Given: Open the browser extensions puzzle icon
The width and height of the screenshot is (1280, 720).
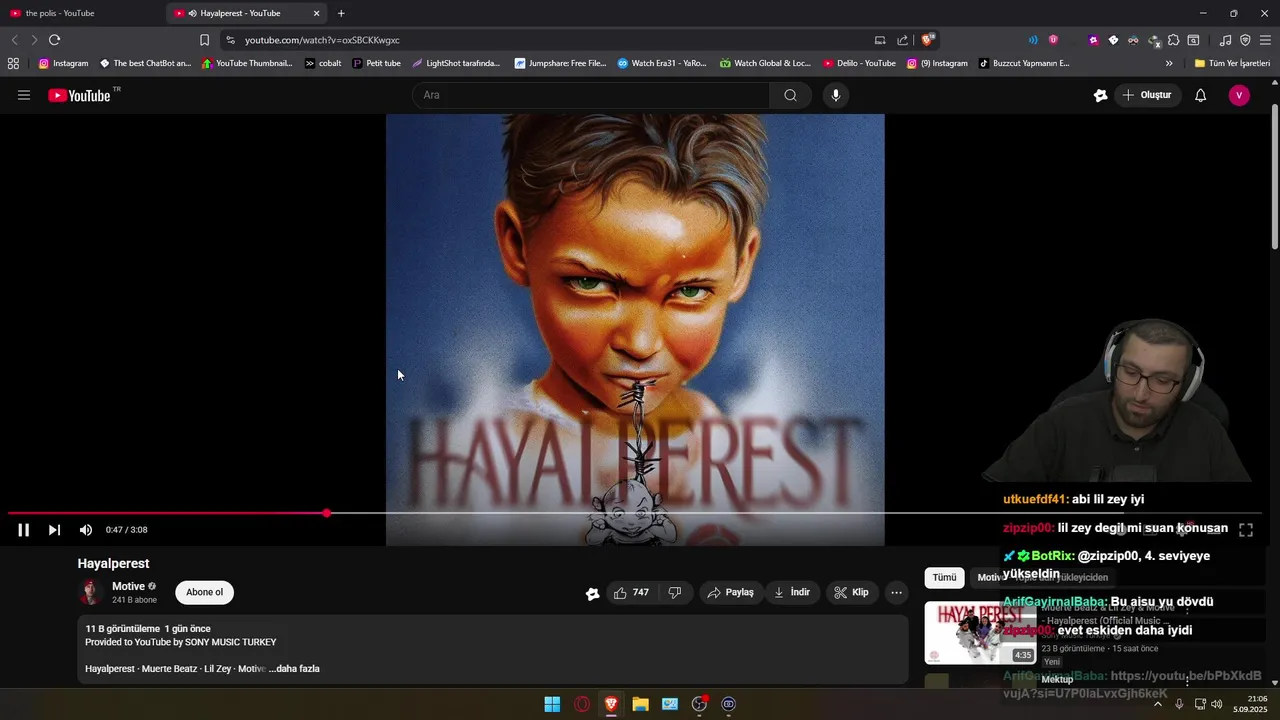Looking at the screenshot, I should pos(1174,40).
